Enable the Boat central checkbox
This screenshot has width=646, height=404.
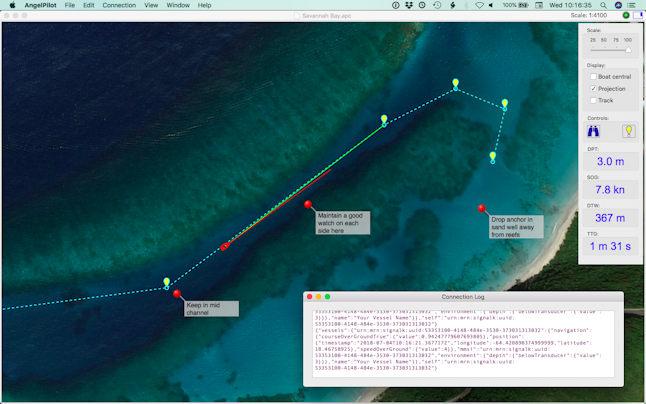point(593,77)
